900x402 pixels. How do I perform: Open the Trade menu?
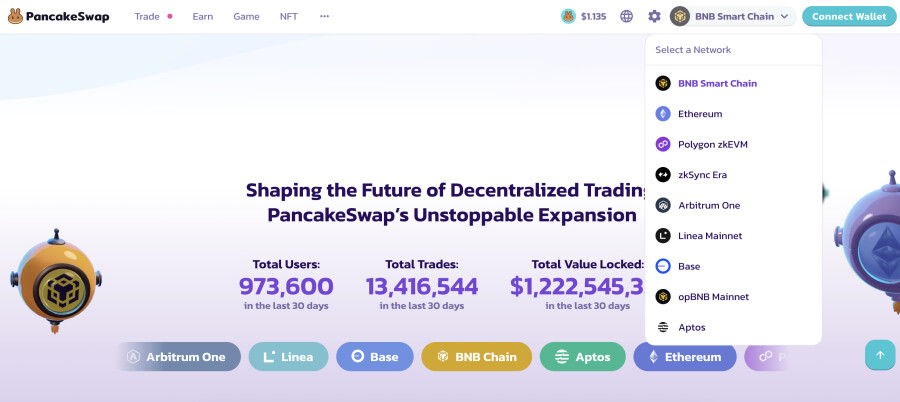(x=147, y=16)
